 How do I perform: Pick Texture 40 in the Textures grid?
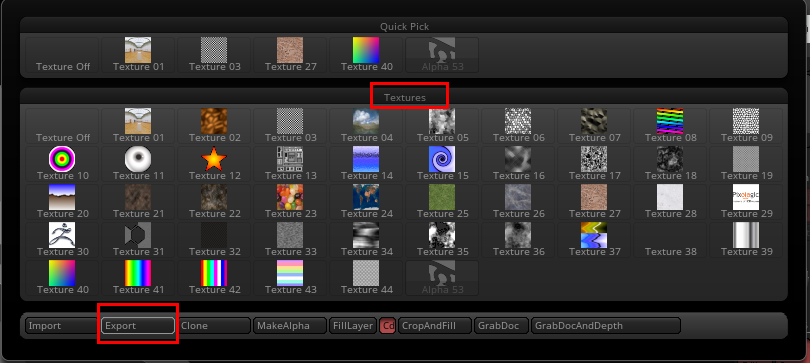pyautogui.click(x=62, y=278)
